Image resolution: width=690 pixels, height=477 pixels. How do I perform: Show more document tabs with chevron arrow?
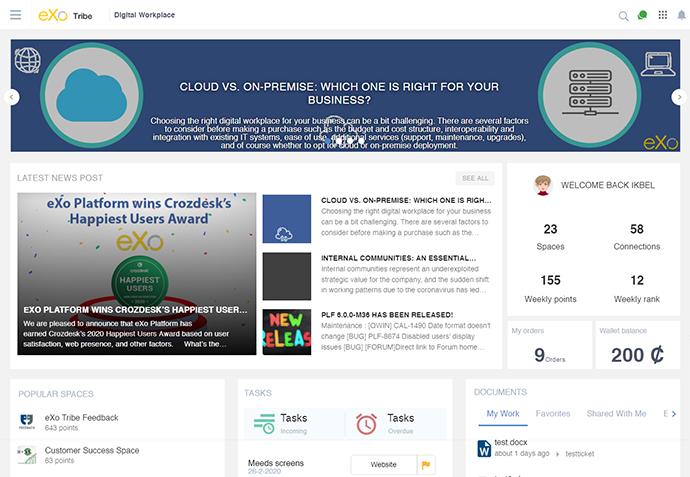(x=674, y=414)
